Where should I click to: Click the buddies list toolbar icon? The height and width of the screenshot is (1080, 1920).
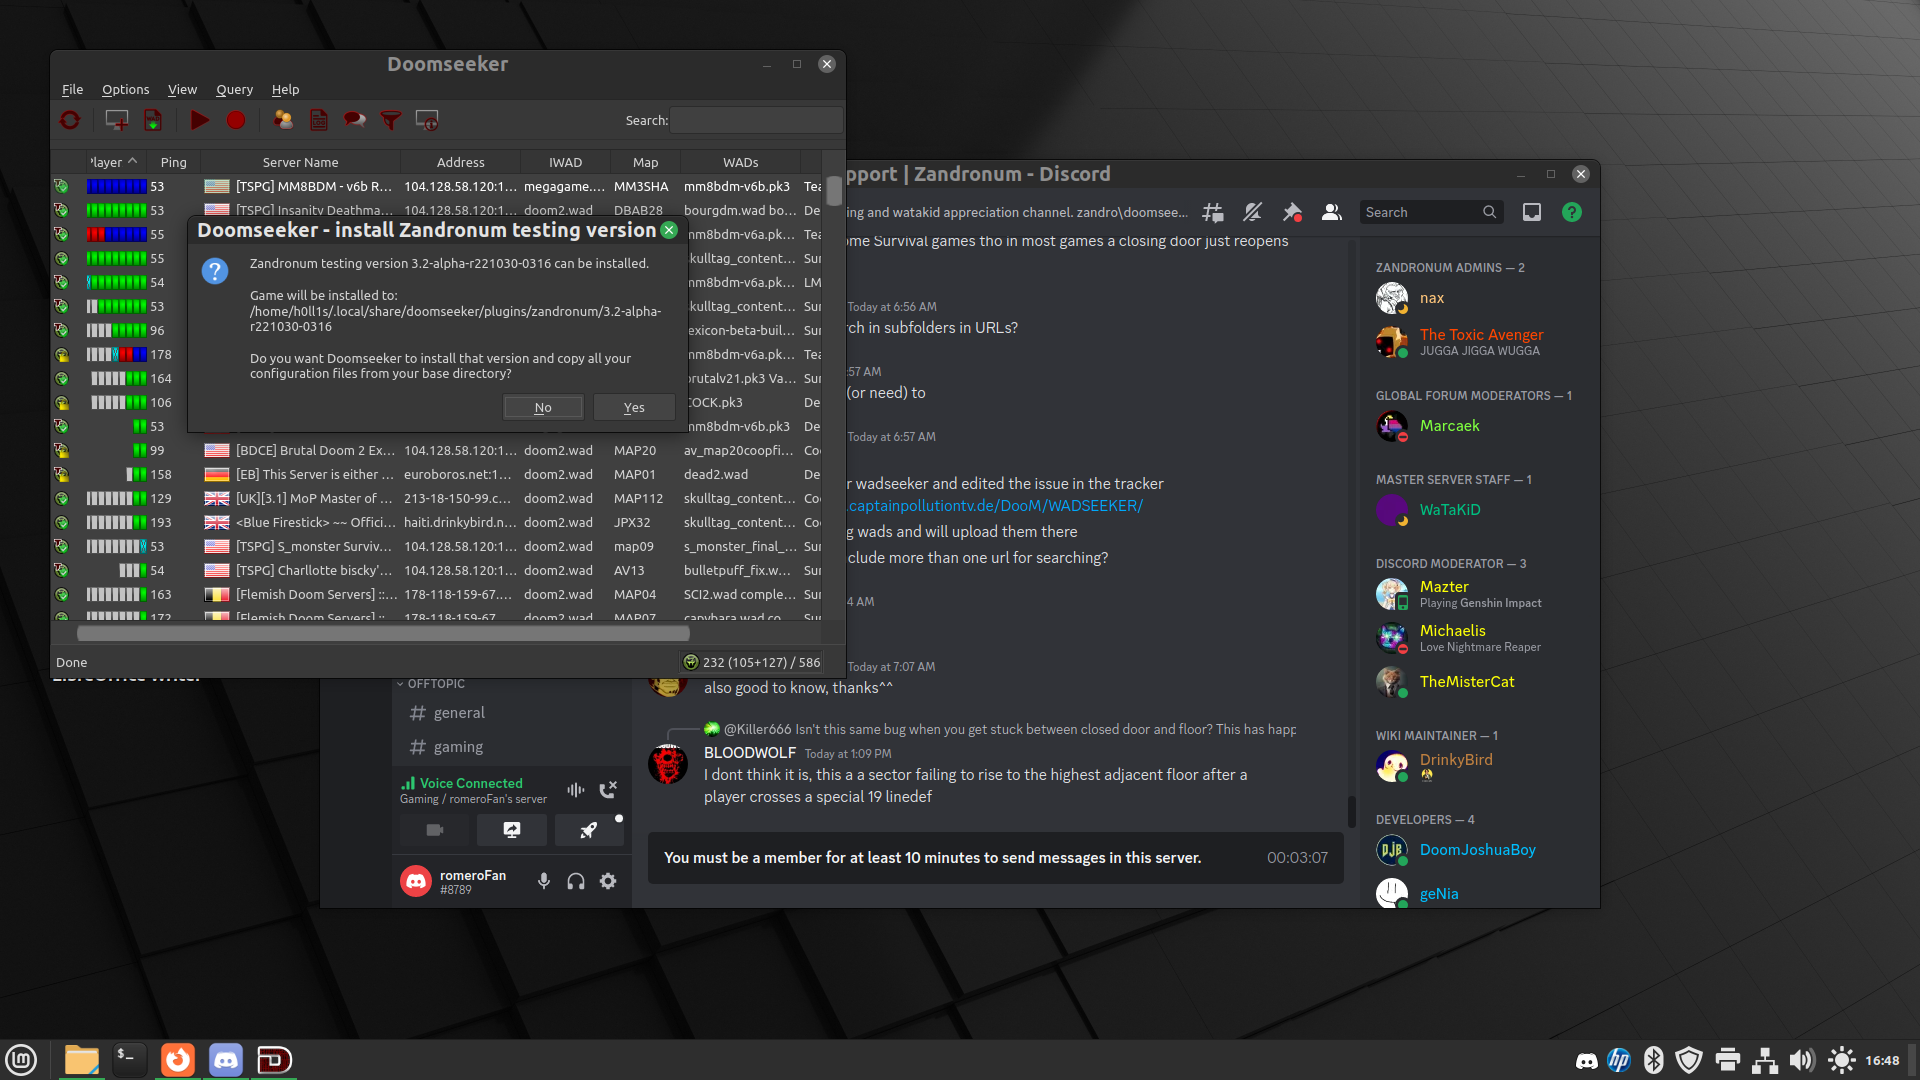pos(284,120)
